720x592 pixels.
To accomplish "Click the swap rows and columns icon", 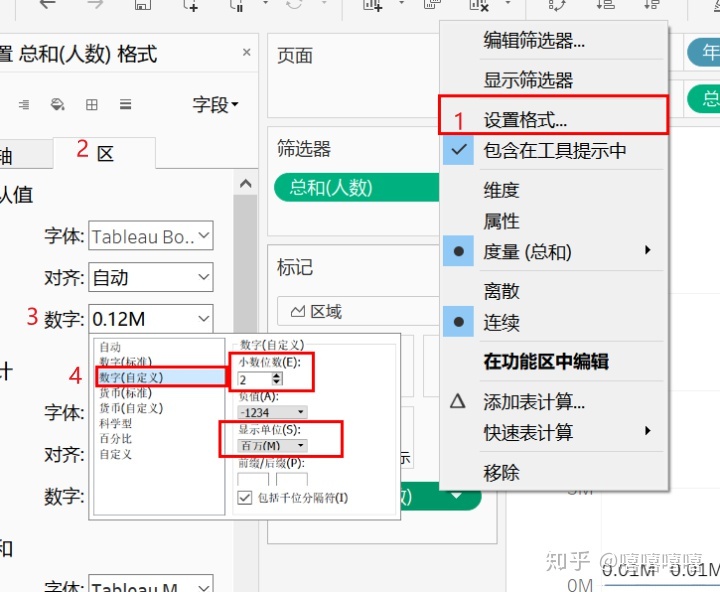I will click(557, 5).
